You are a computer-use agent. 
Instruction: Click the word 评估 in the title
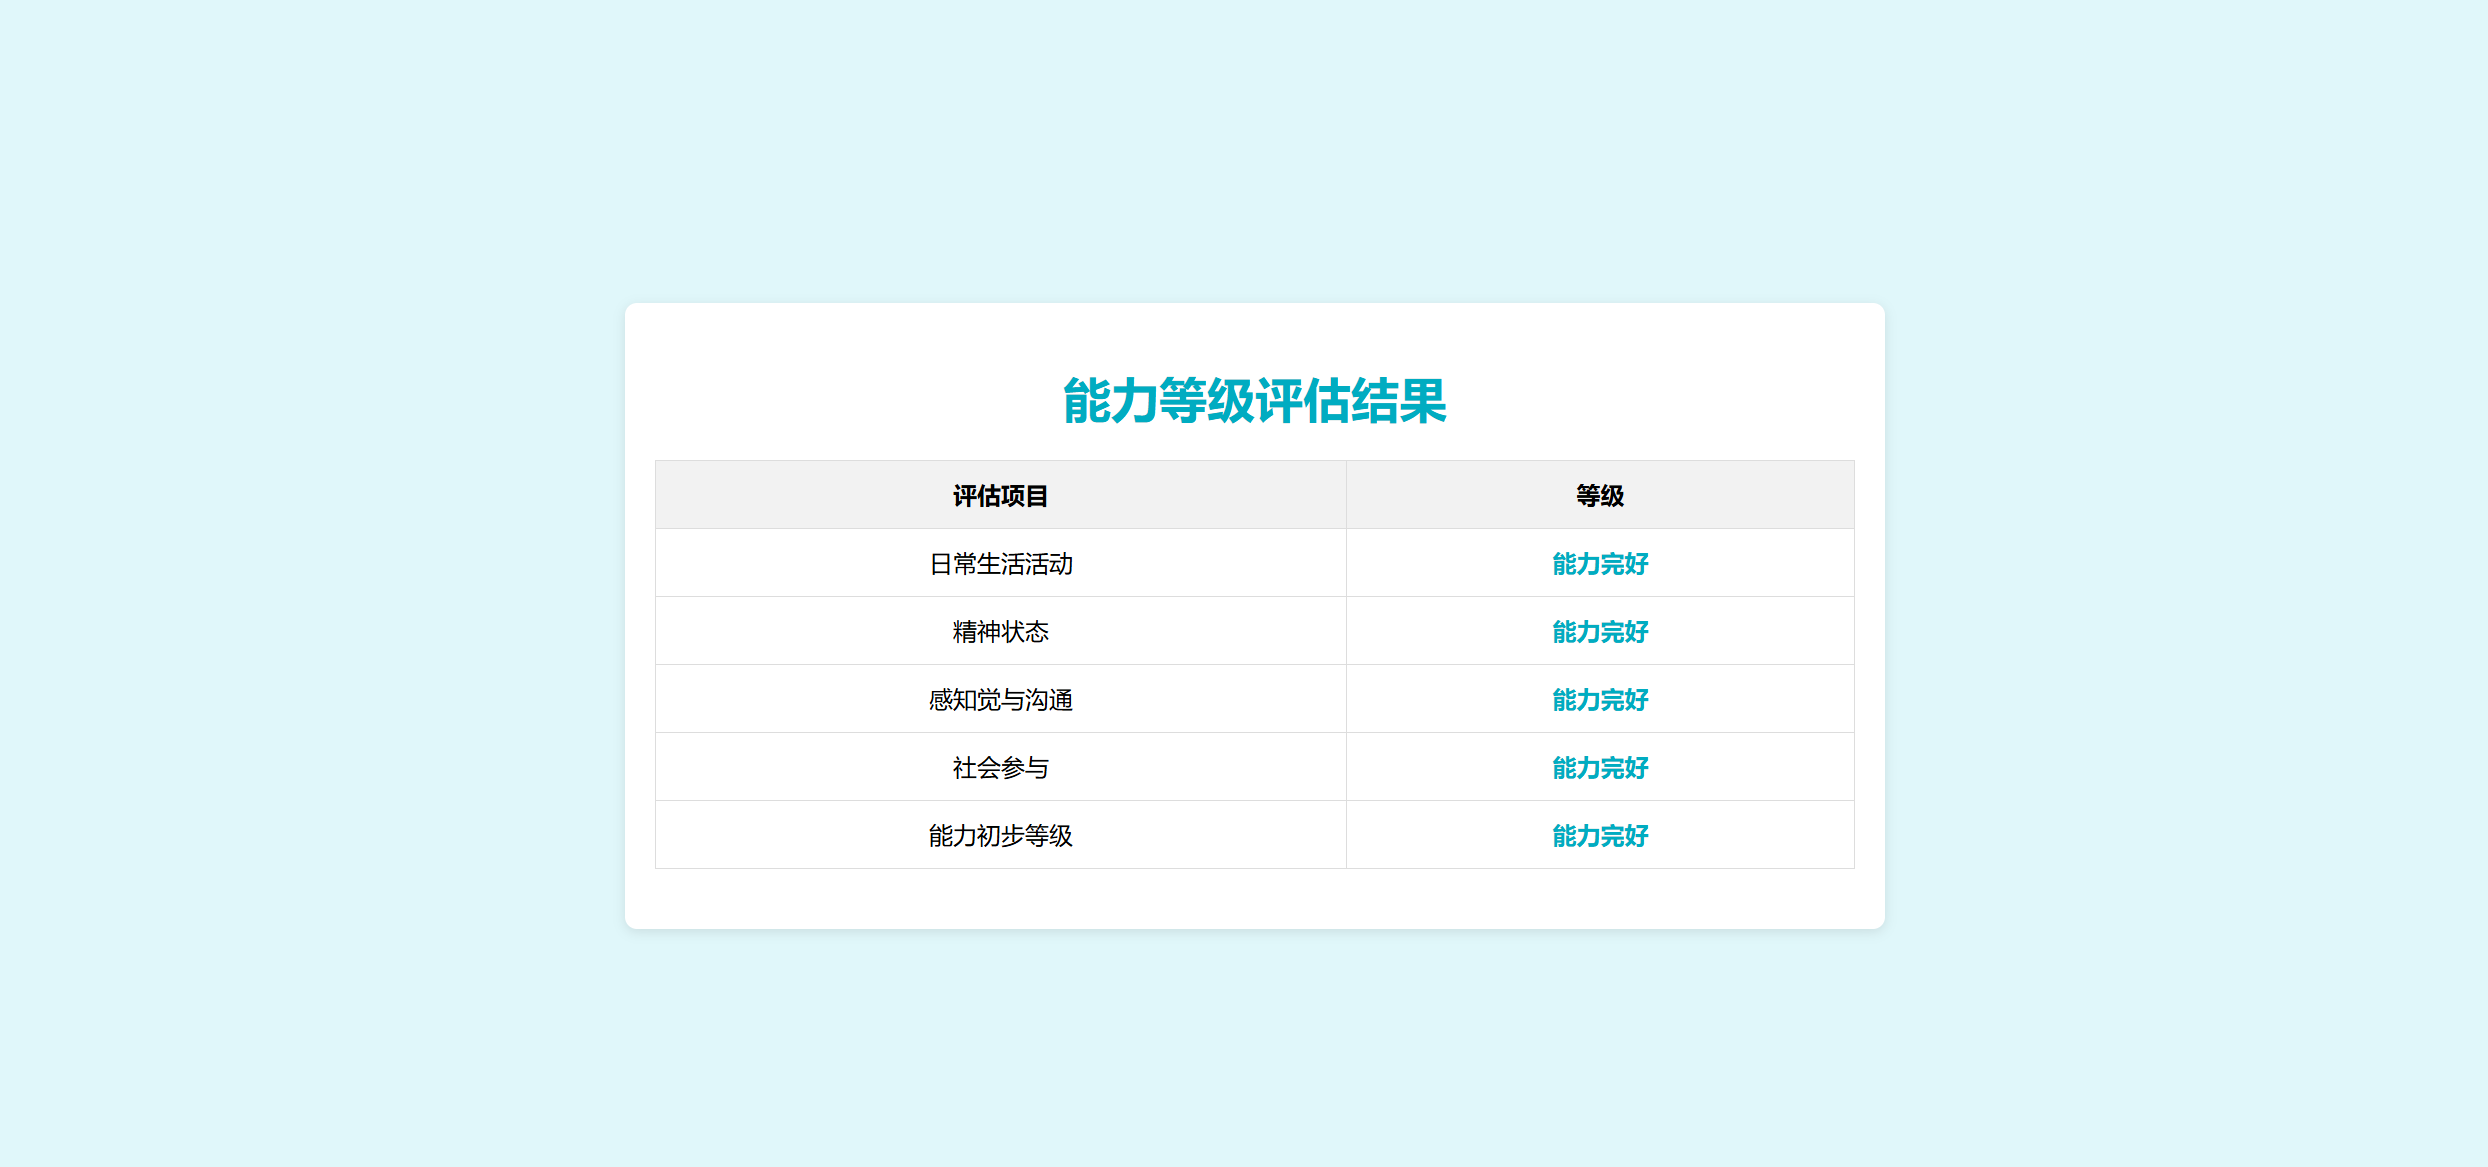pyautogui.click(x=1302, y=401)
